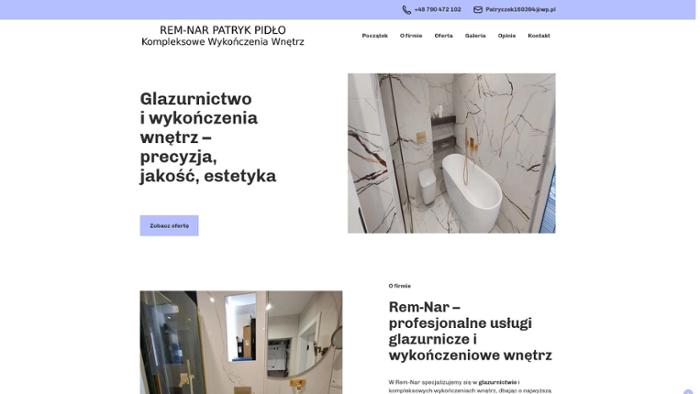This screenshot has width=700, height=394.
Task: Click the envelope email icon
Action: 478,10
